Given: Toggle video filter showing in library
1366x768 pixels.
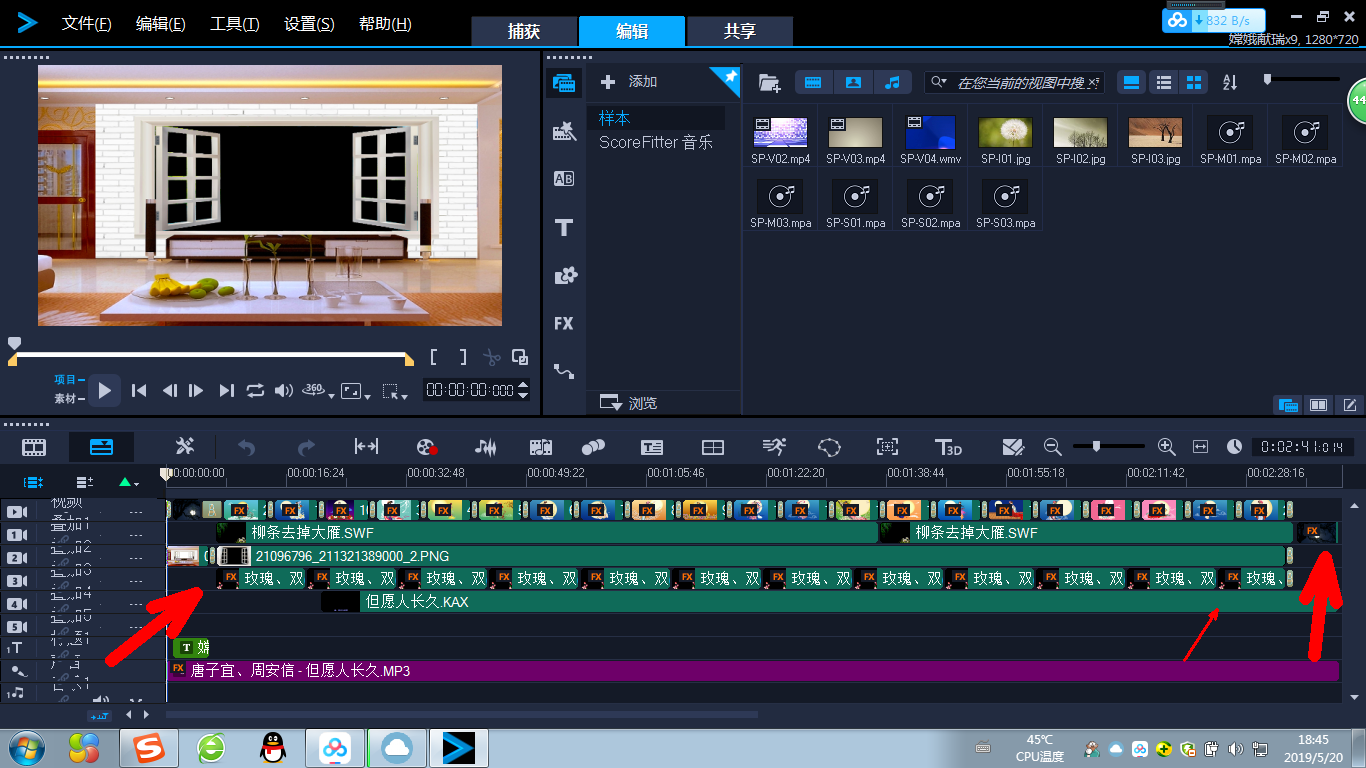Looking at the screenshot, I should (813, 83).
